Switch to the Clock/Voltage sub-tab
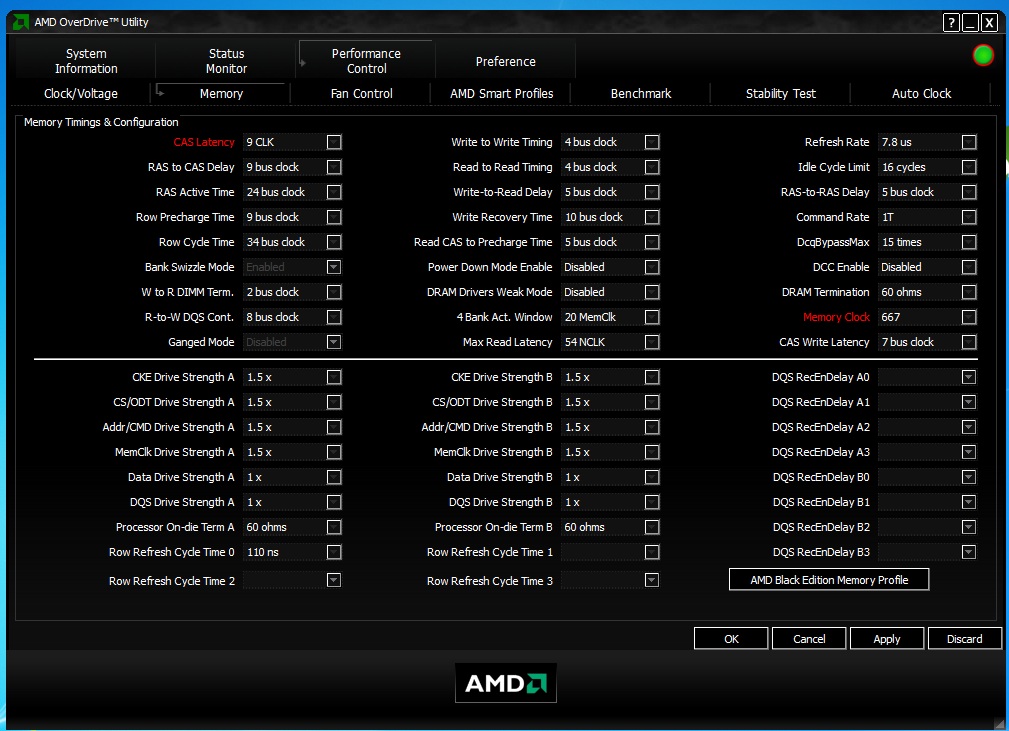 [x=80, y=93]
